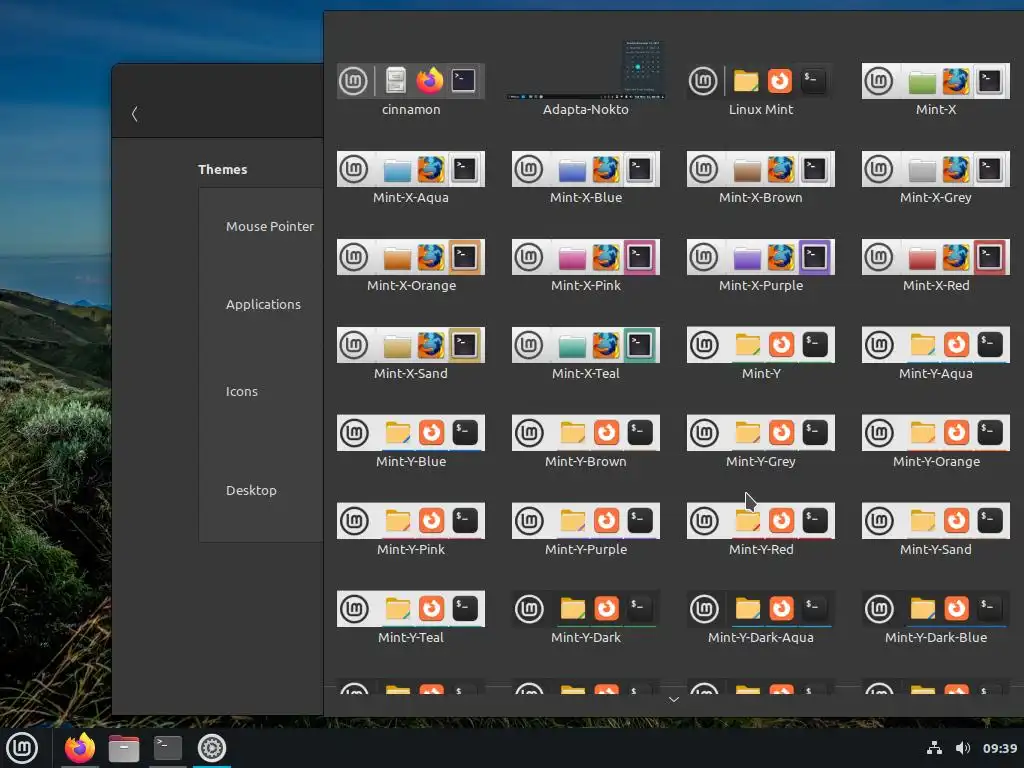Go back using the Themes window arrow
This screenshot has width=1024, height=768.
[x=135, y=114]
